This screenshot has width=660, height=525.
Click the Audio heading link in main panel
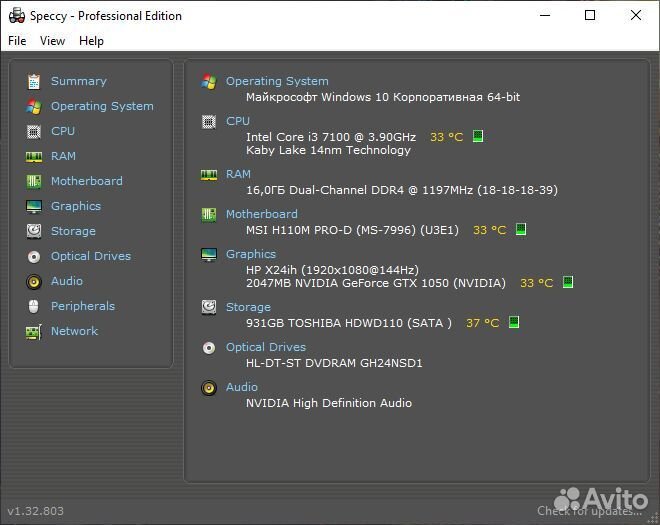[x=242, y=387]
